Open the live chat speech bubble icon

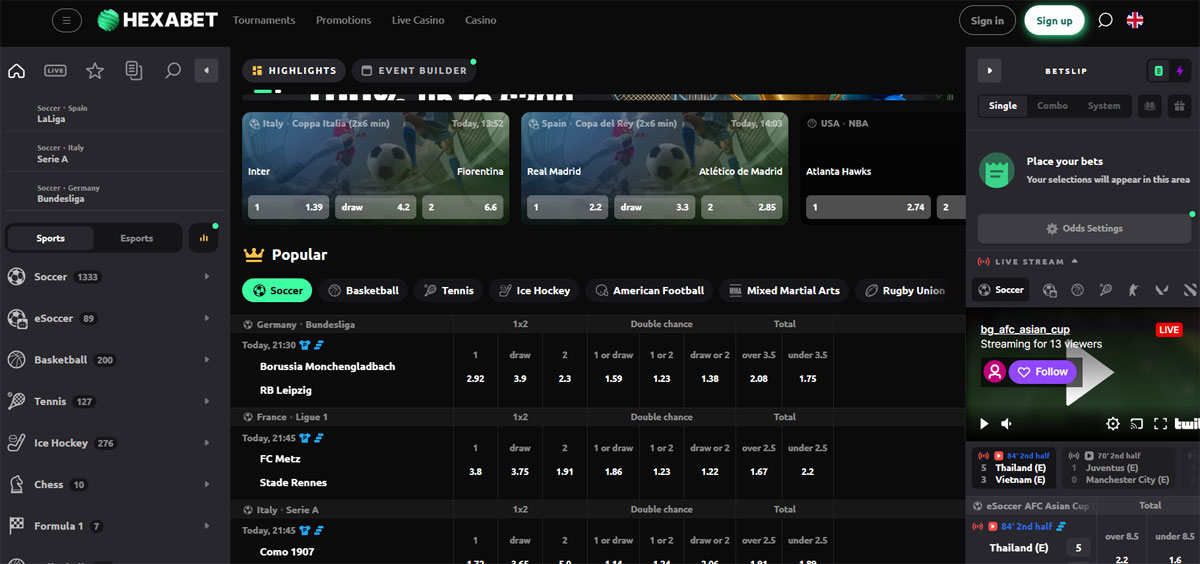[1105, 21]
